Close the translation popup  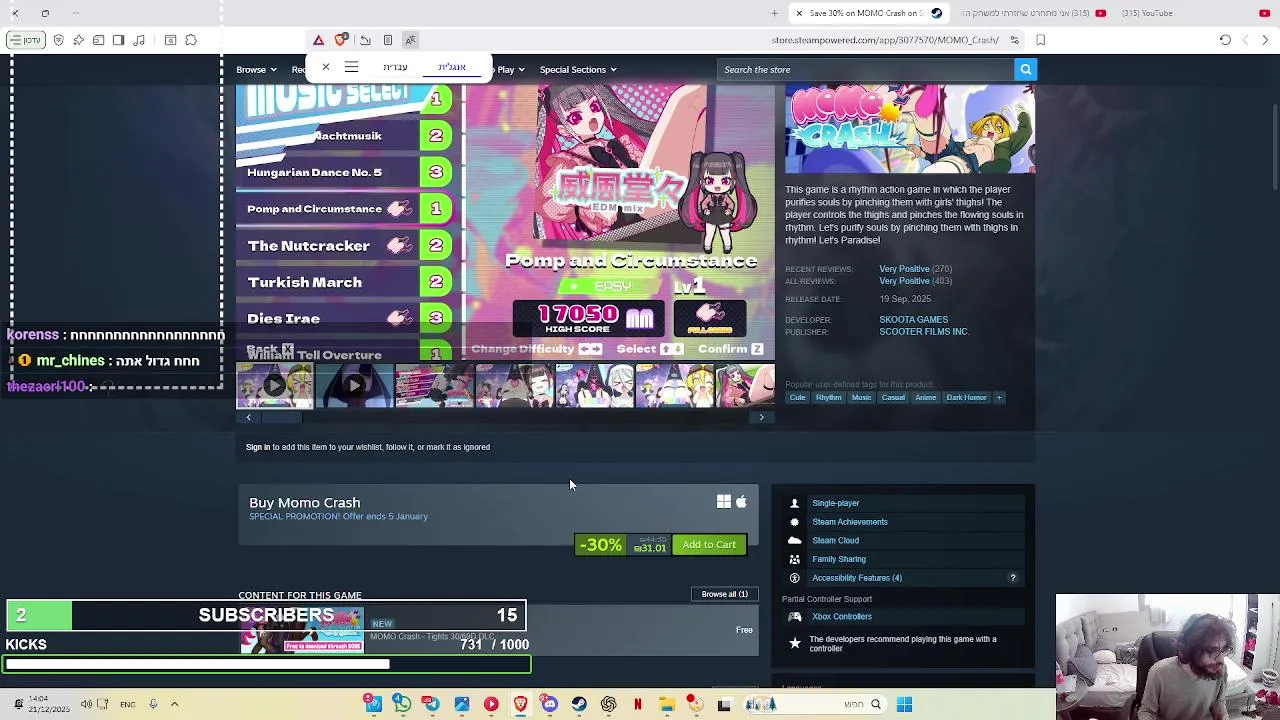coord(325,67)
